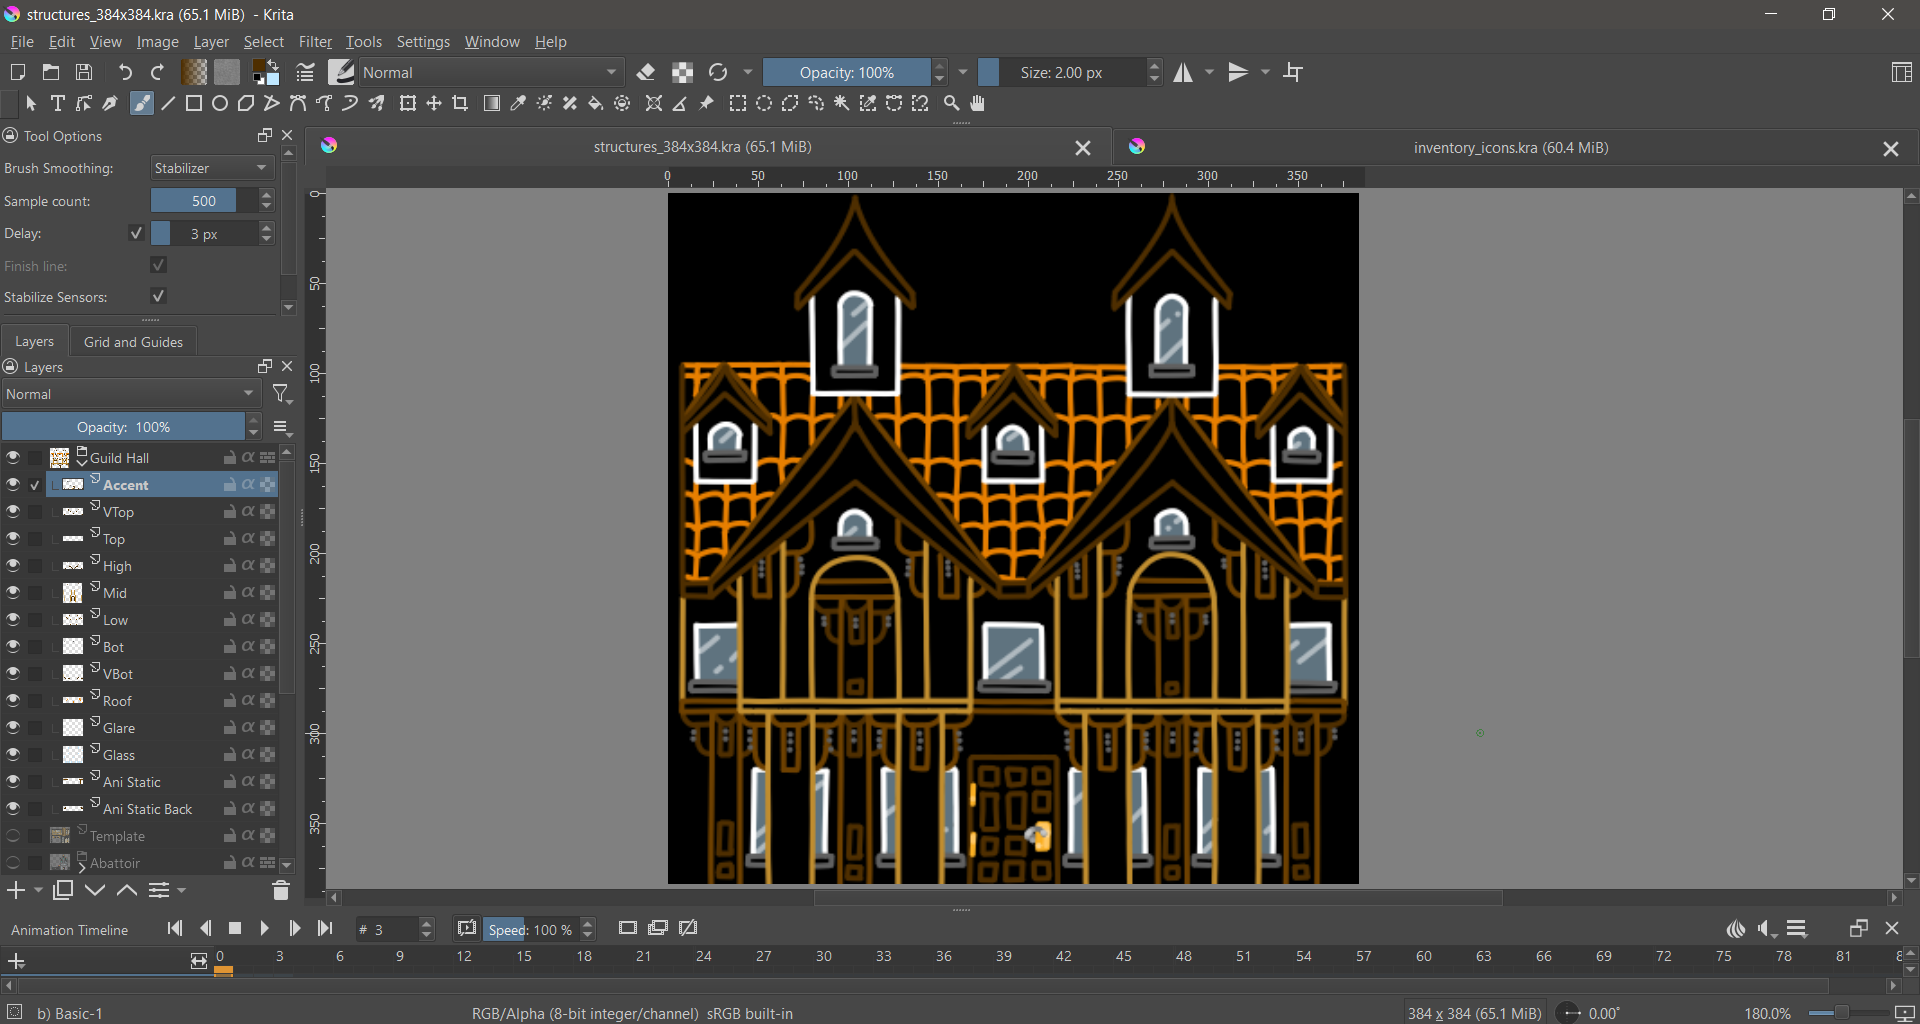
Task: Activate the Crop tool
Action: point(460,104)
